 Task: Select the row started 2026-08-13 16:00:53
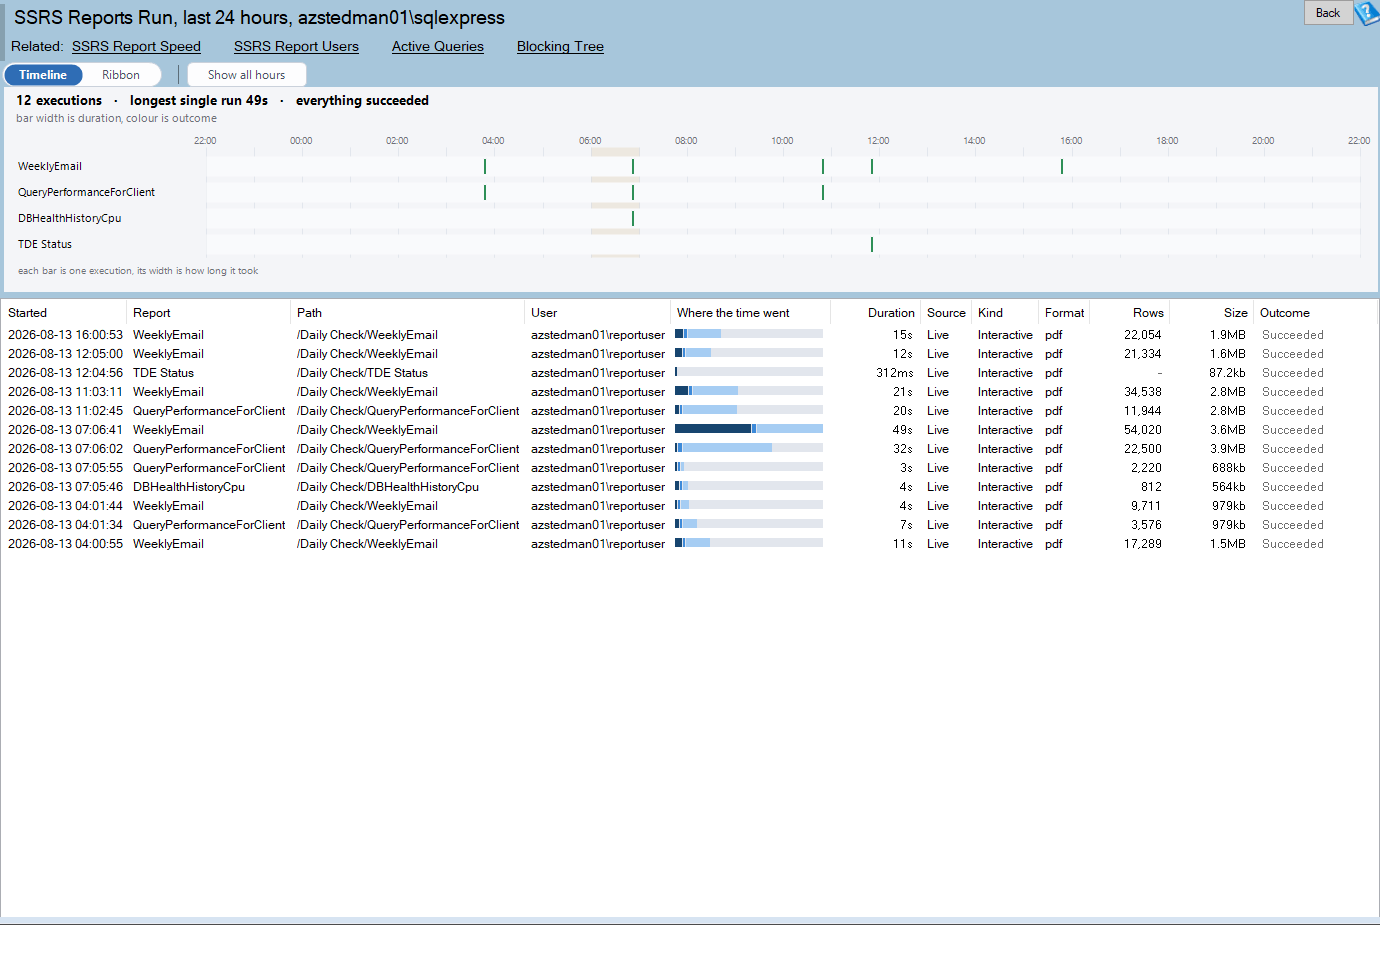click(690, 335)
